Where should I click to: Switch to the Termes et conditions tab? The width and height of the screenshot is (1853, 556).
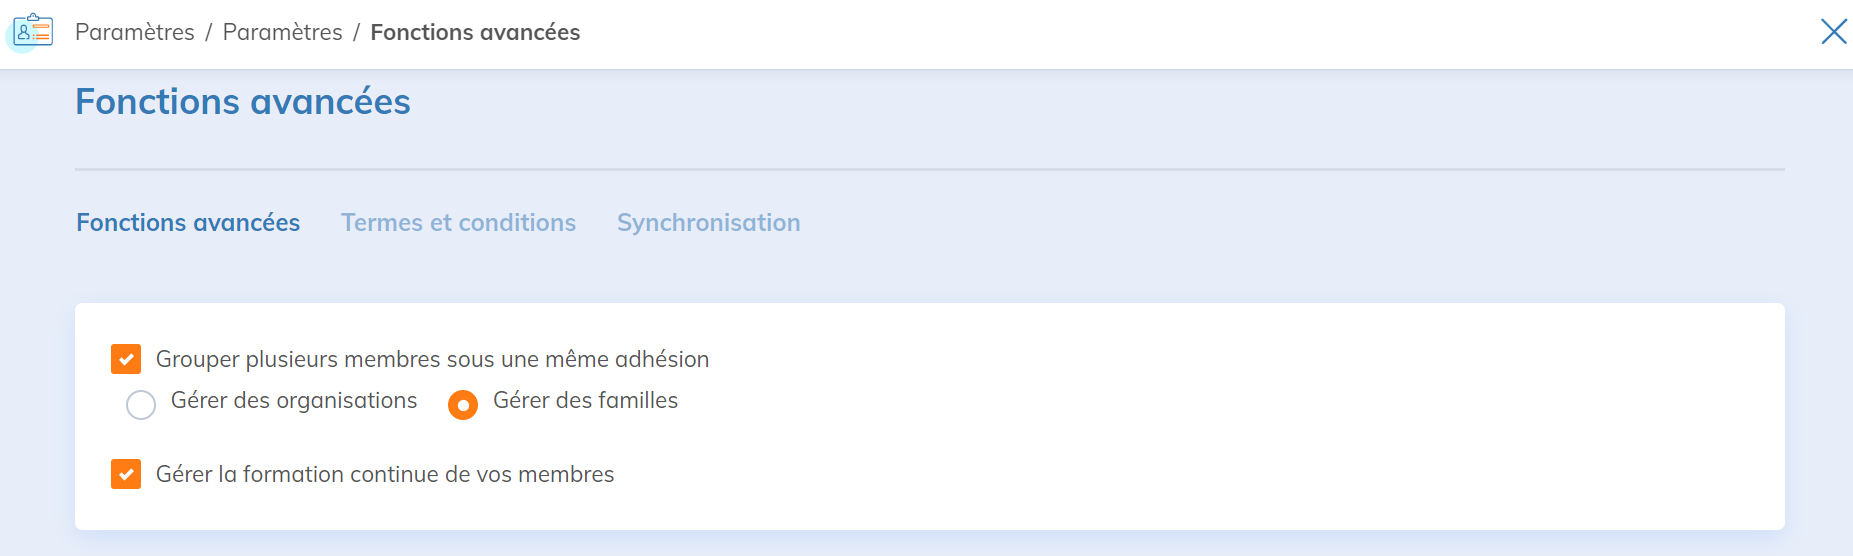[458, 223]
